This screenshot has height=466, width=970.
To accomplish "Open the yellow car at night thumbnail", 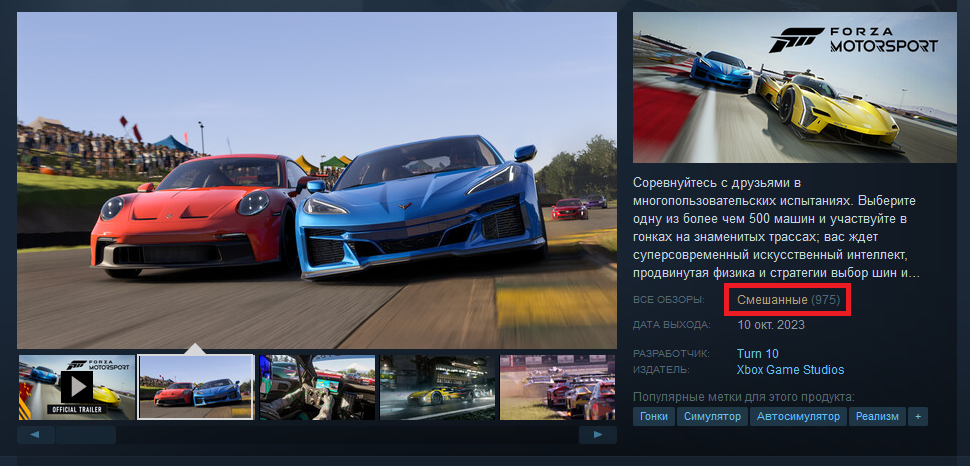I will (437, 387).
